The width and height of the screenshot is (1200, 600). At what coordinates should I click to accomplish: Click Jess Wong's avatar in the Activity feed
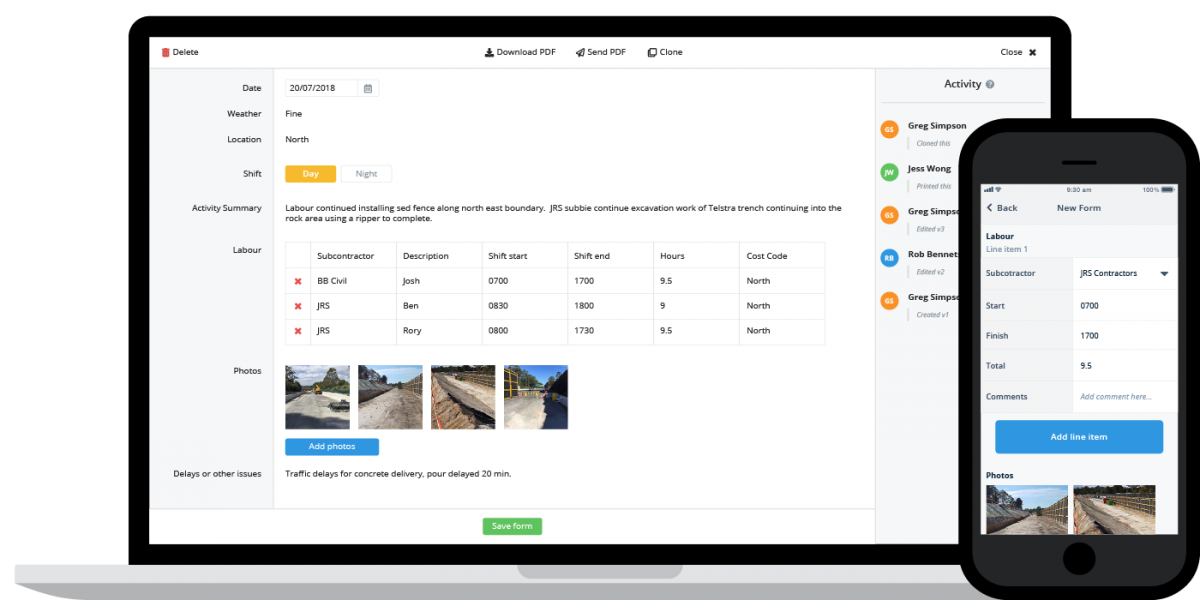[x=889, y=171]
